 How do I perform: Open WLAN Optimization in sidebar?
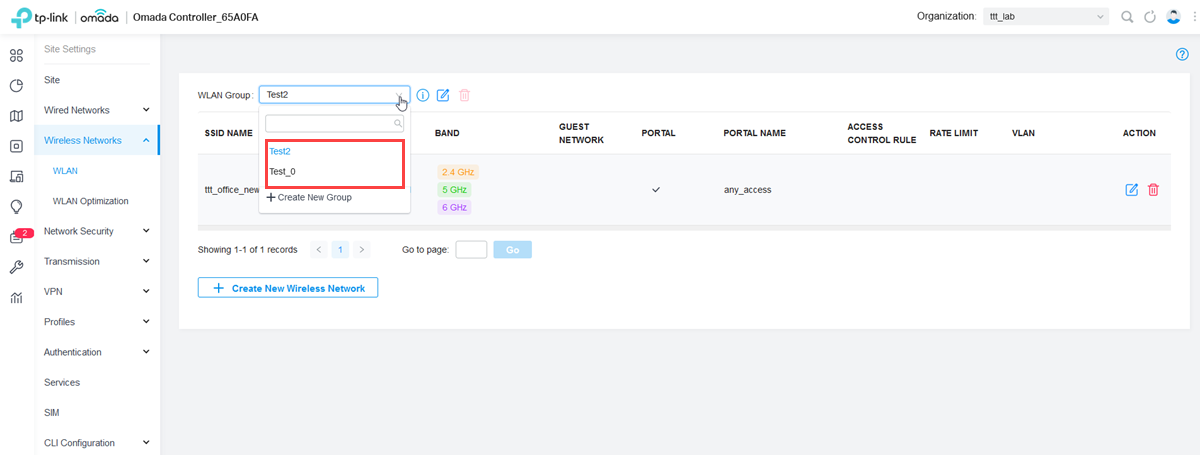[x=90, y=201]
